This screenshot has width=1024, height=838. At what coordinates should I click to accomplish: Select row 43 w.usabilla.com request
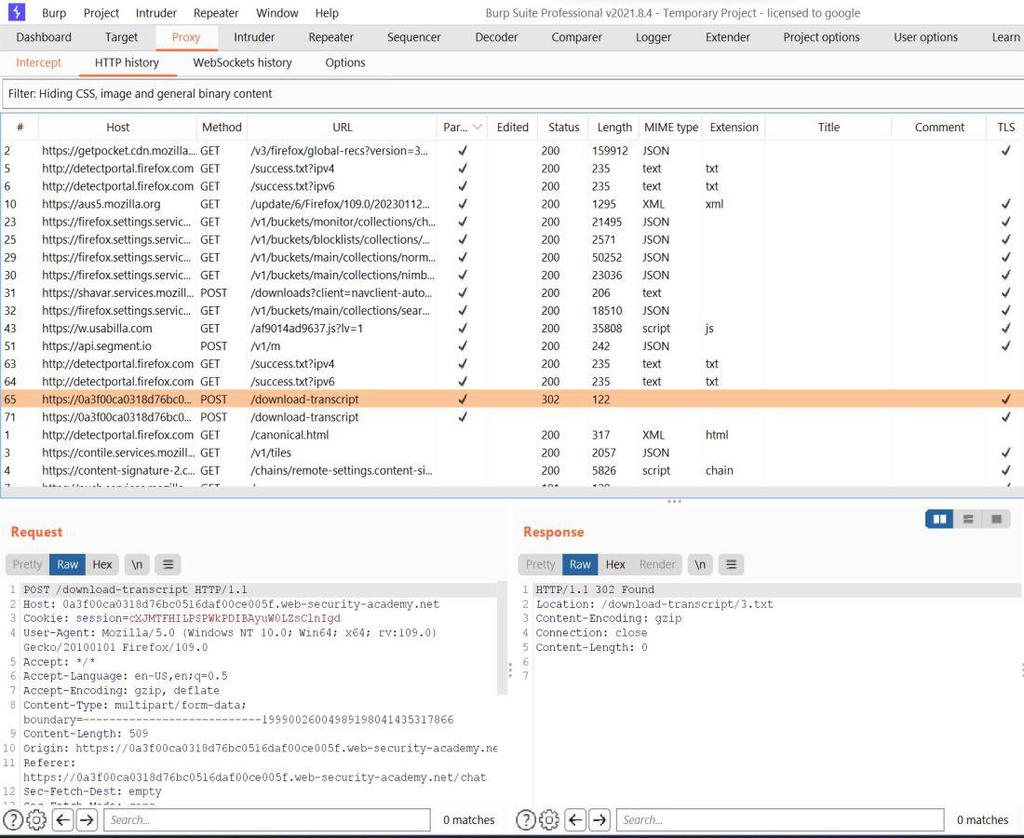512,329
